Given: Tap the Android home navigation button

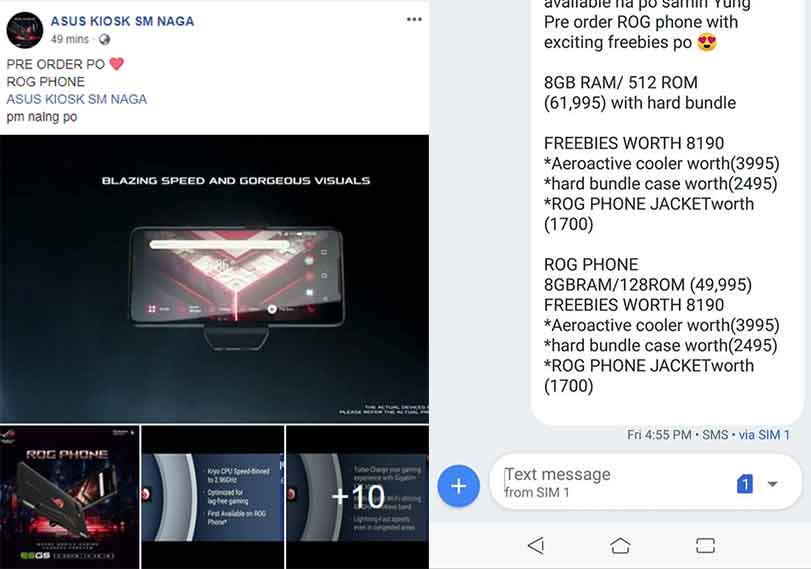Looking at the screenshot, I should click(x=620, y=545).
